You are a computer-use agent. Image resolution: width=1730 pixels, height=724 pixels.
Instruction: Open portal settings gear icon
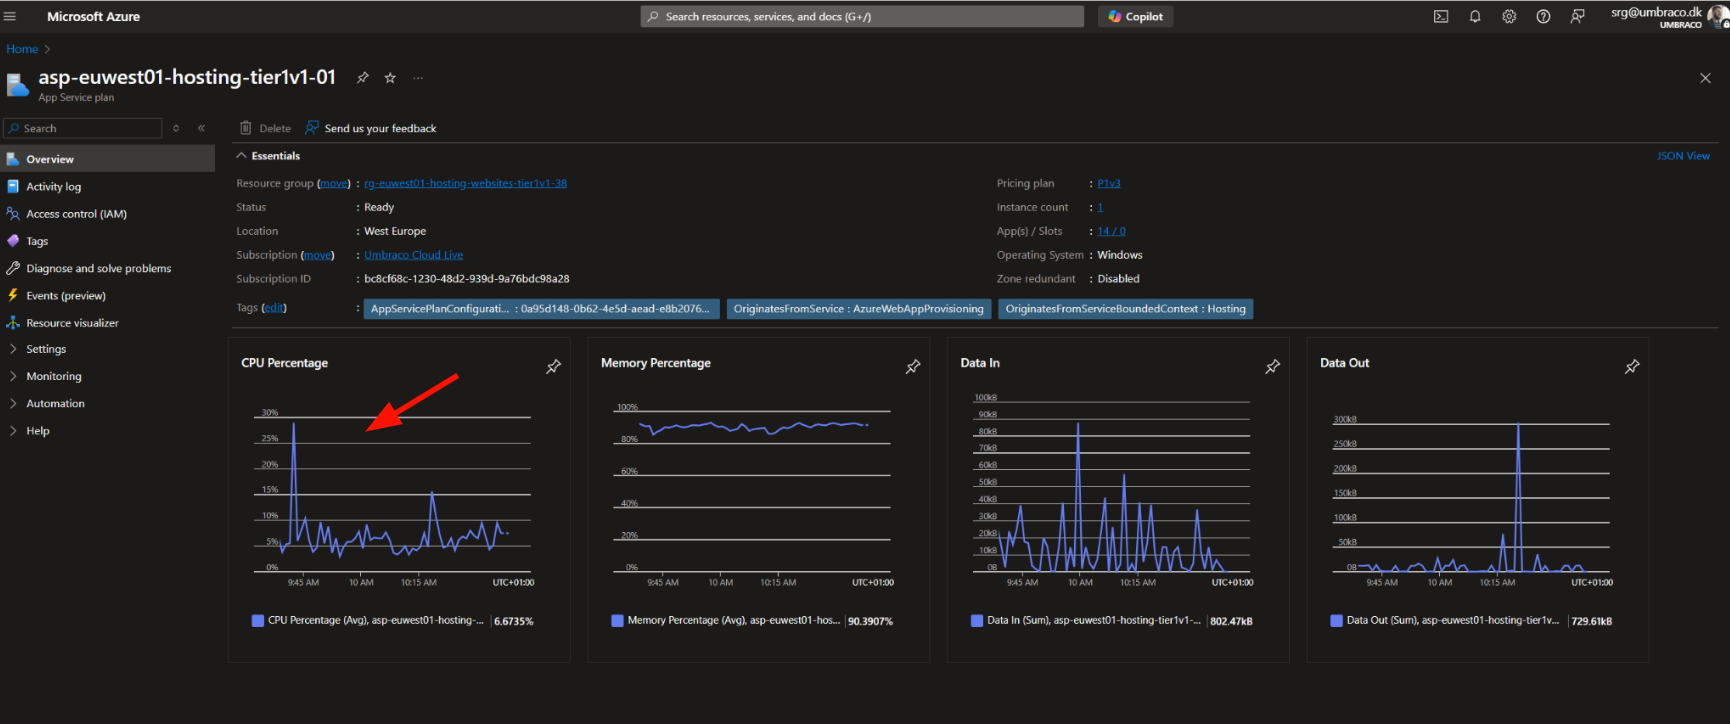click(1508, 17)
